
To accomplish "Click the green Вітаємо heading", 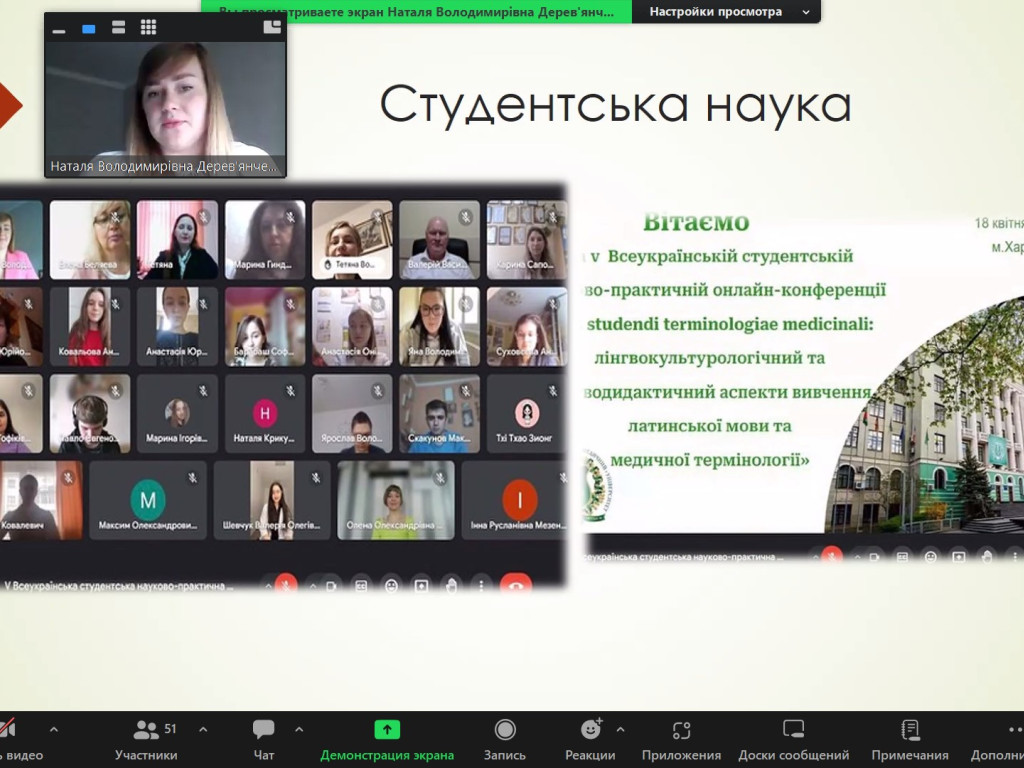I will click(696, 222).
